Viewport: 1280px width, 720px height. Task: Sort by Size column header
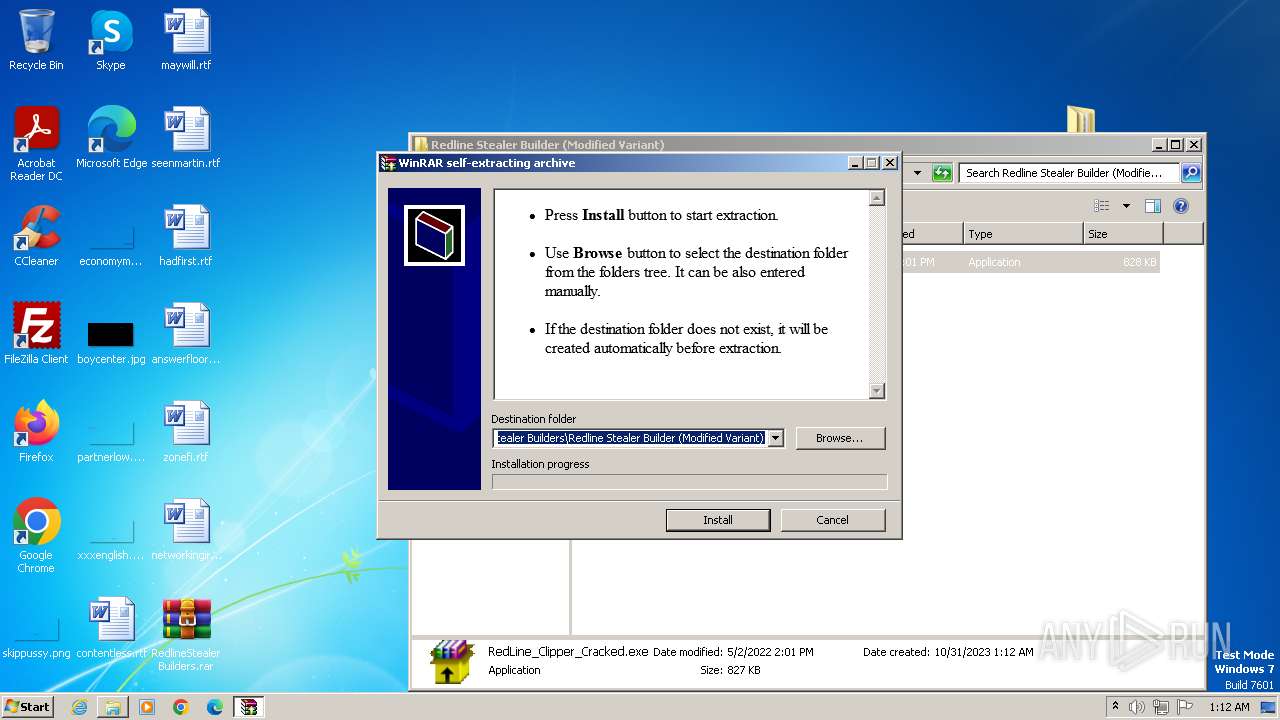[x=1123, y=234]
